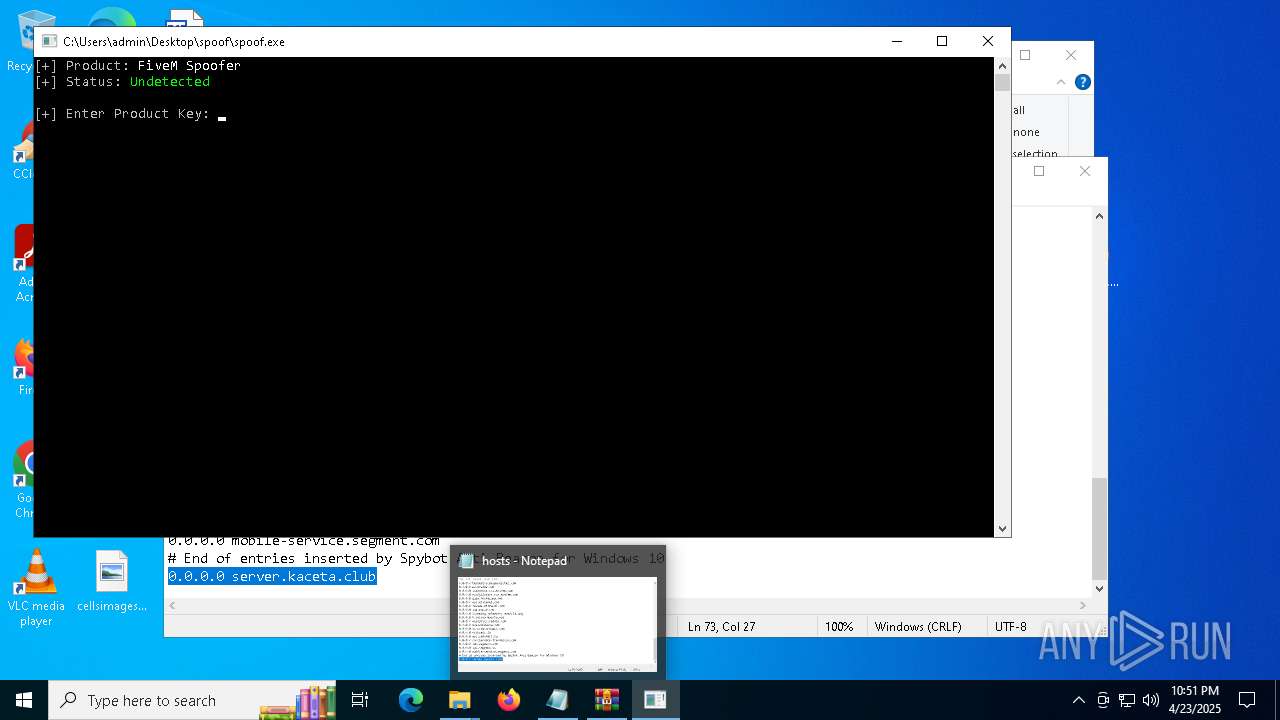Click the Notepad vertical scrollbar down arrow
This screenshot has width=1280, height=720.
click(x=1099, y=588)
